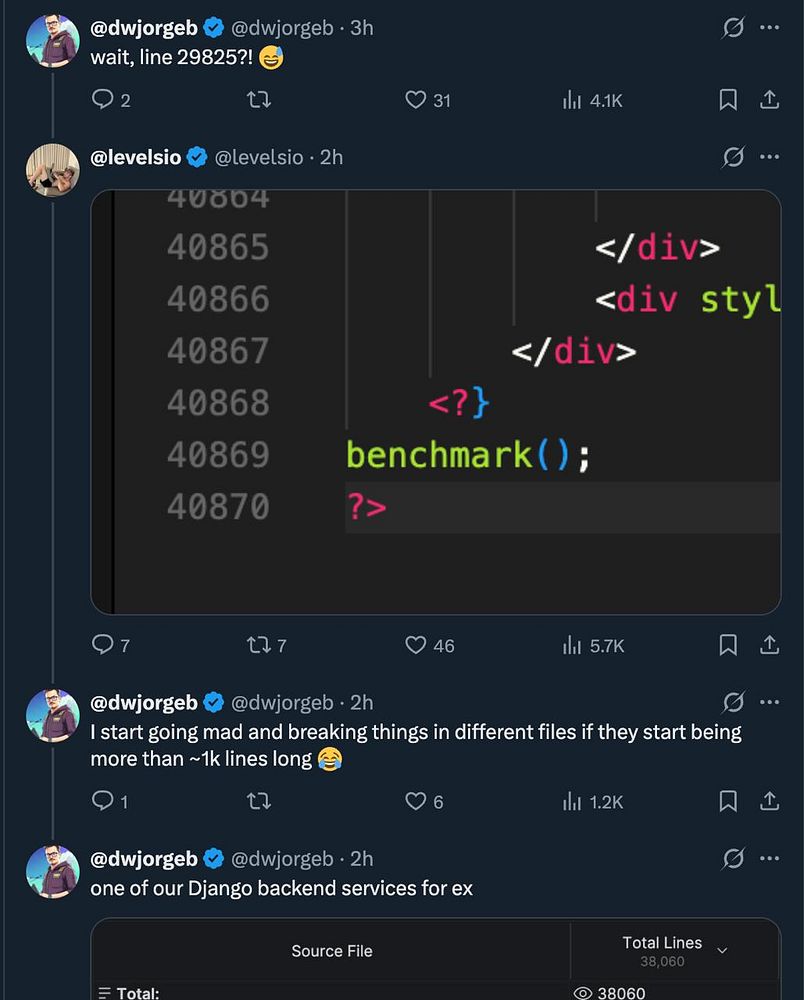Viewport: 804px width, 1000px height.
Task: Open more options on levelsio tweet
Action: (x=769, y=157)
